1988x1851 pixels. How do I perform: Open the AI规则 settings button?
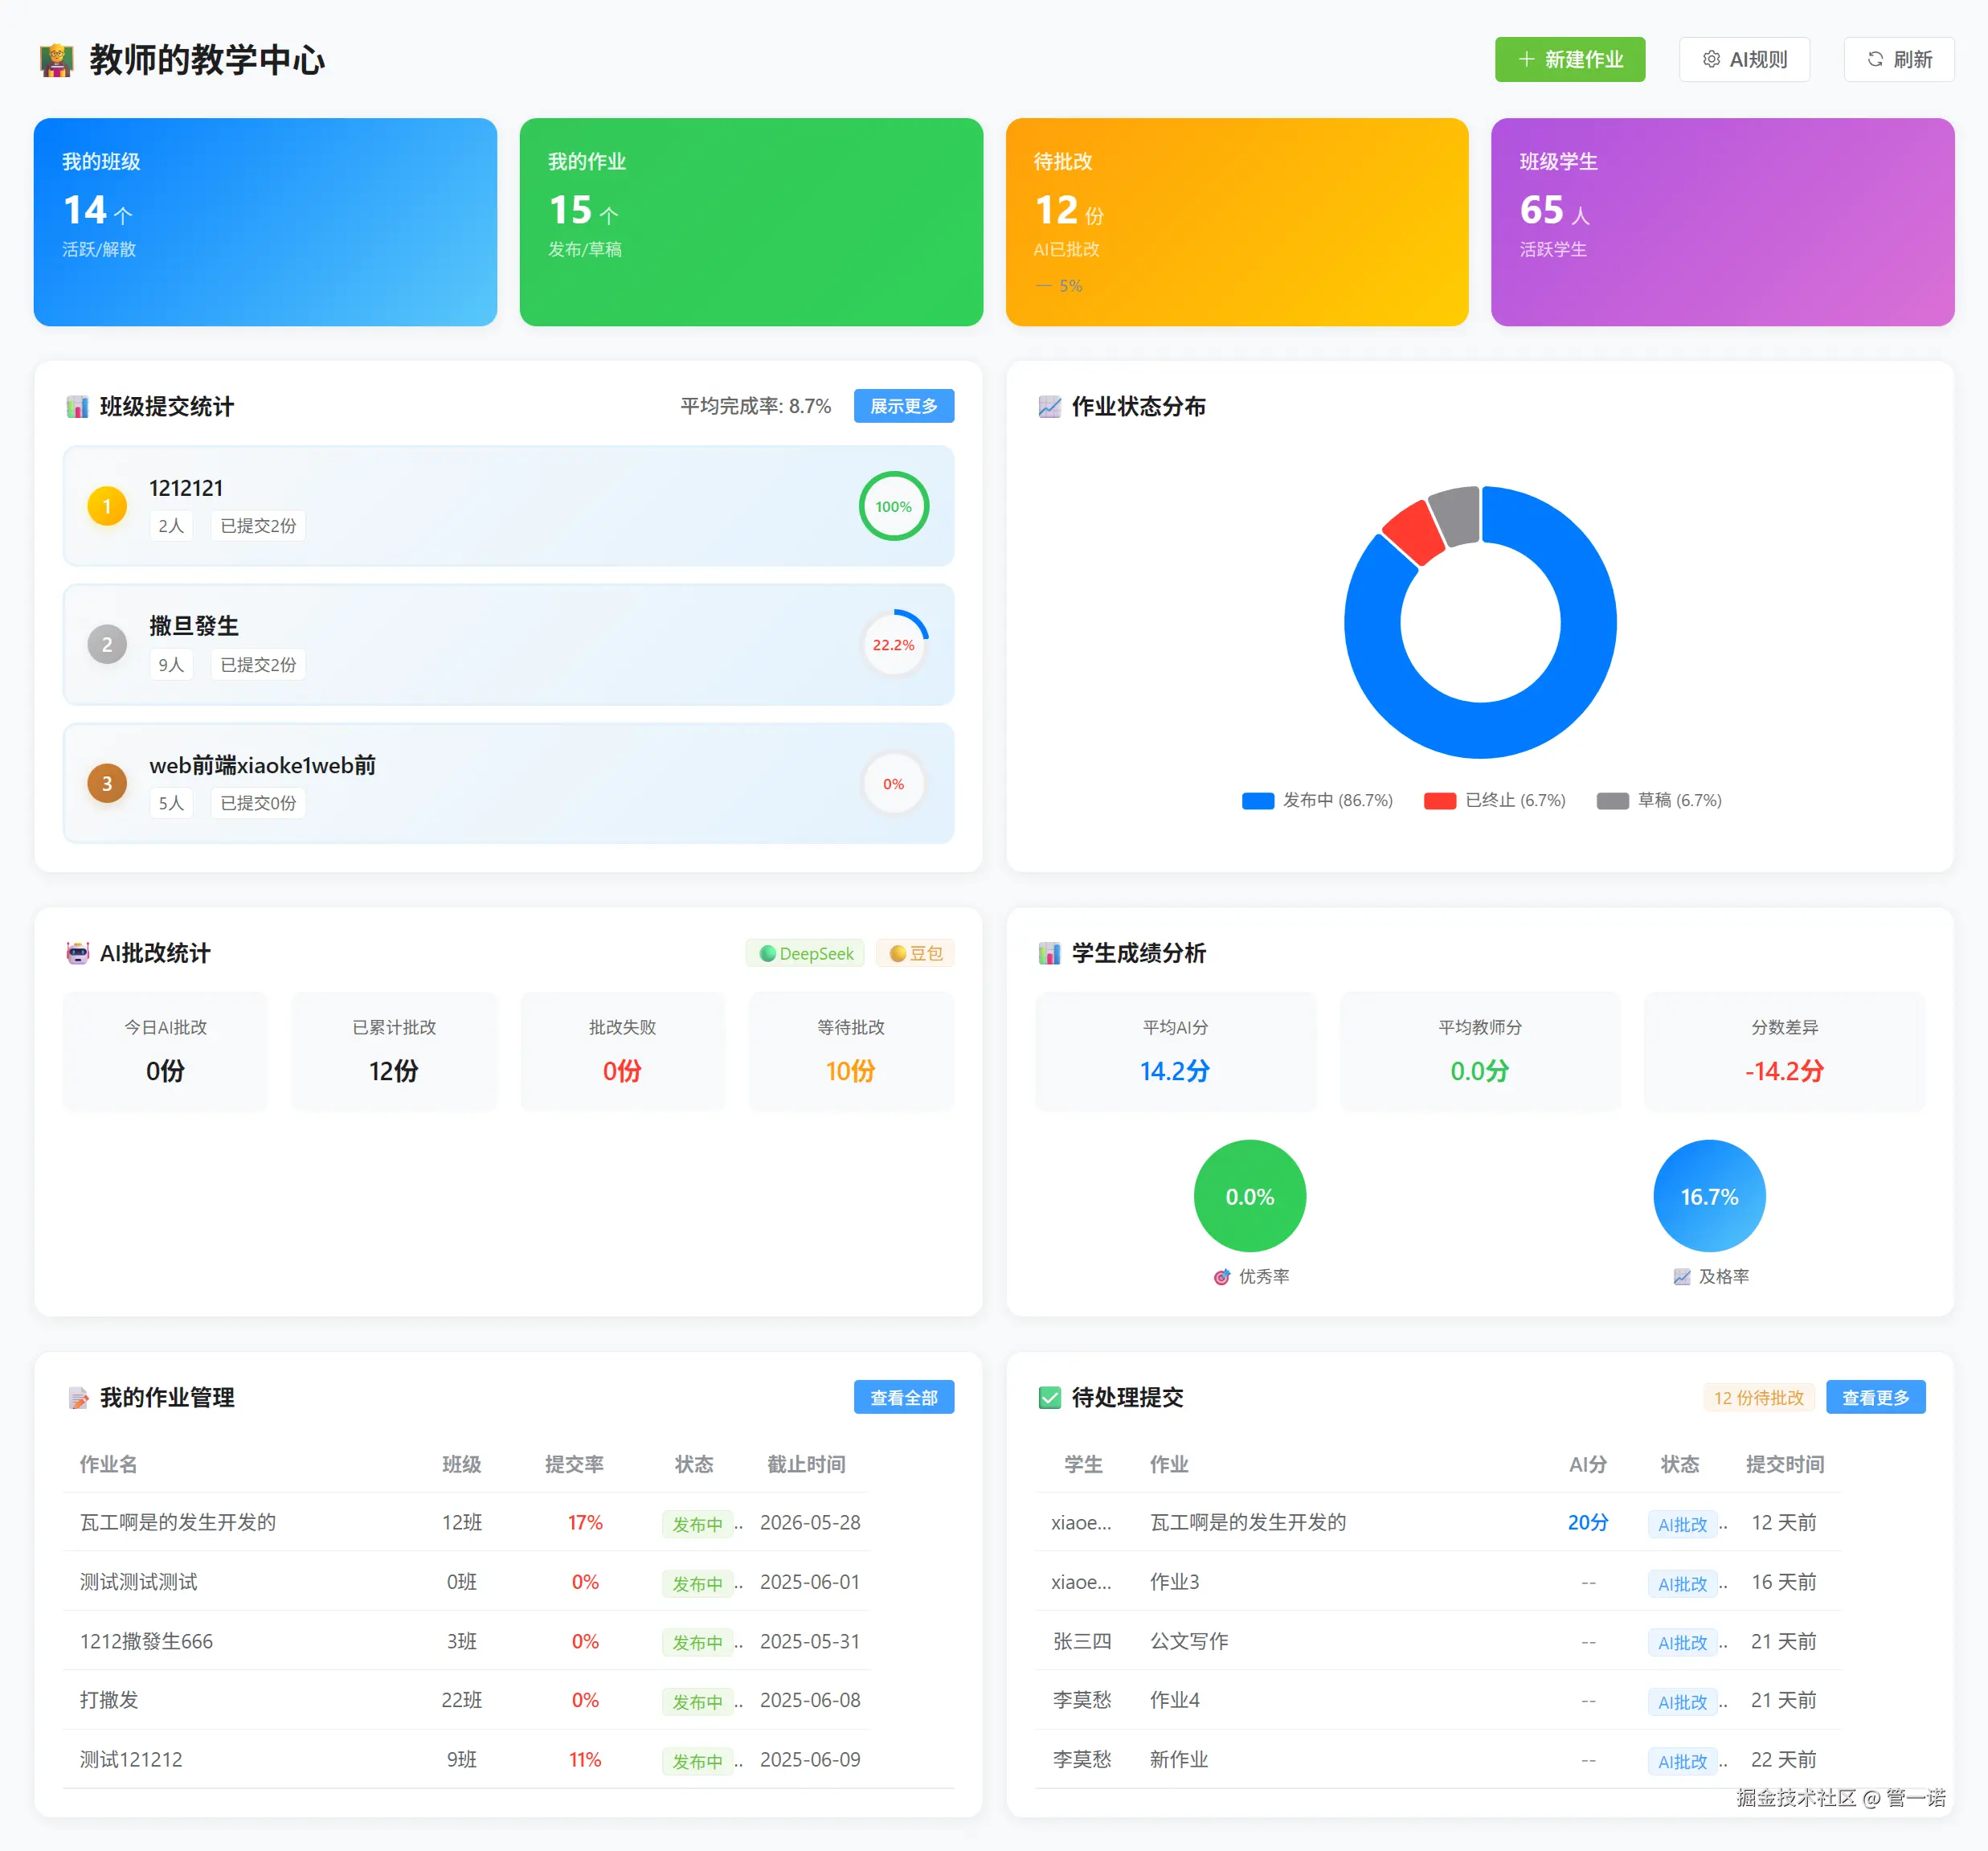click(1744, 60)
